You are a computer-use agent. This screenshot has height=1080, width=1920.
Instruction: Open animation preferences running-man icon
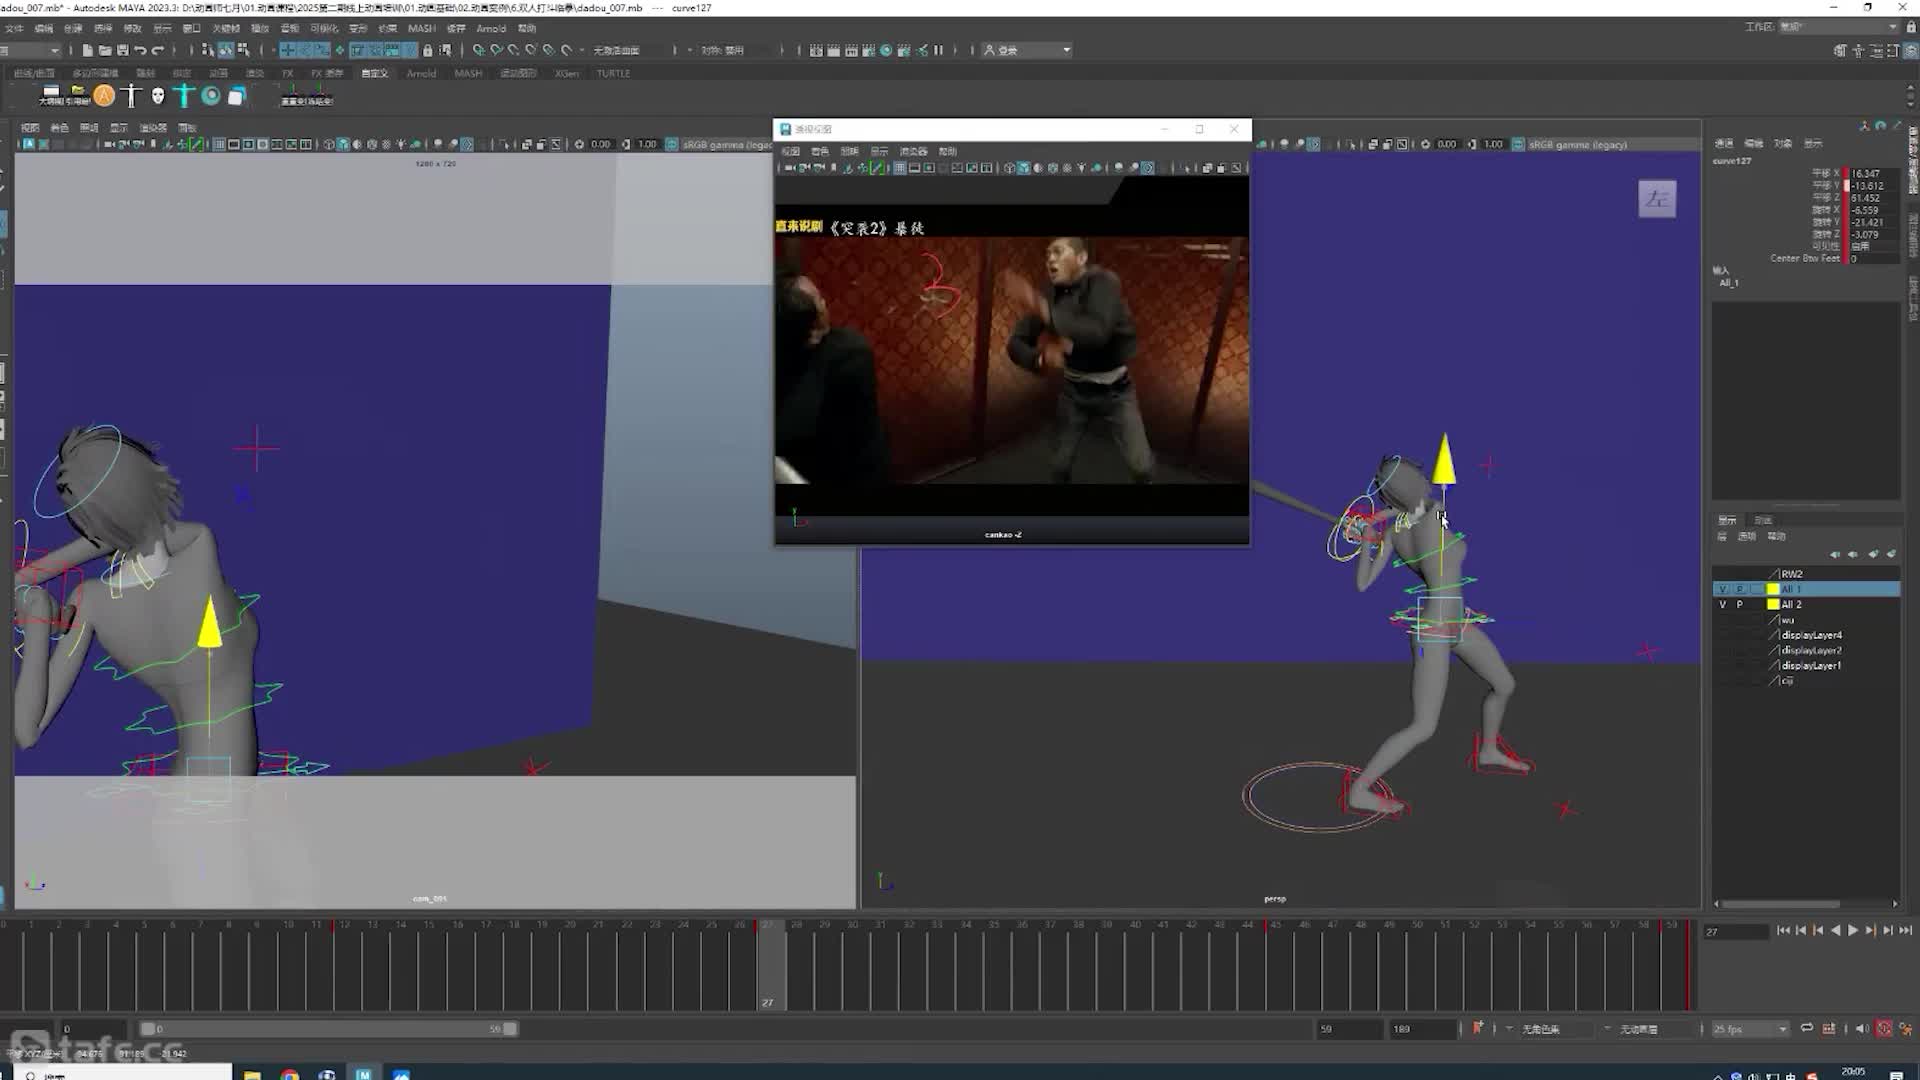[1906, 1028]
